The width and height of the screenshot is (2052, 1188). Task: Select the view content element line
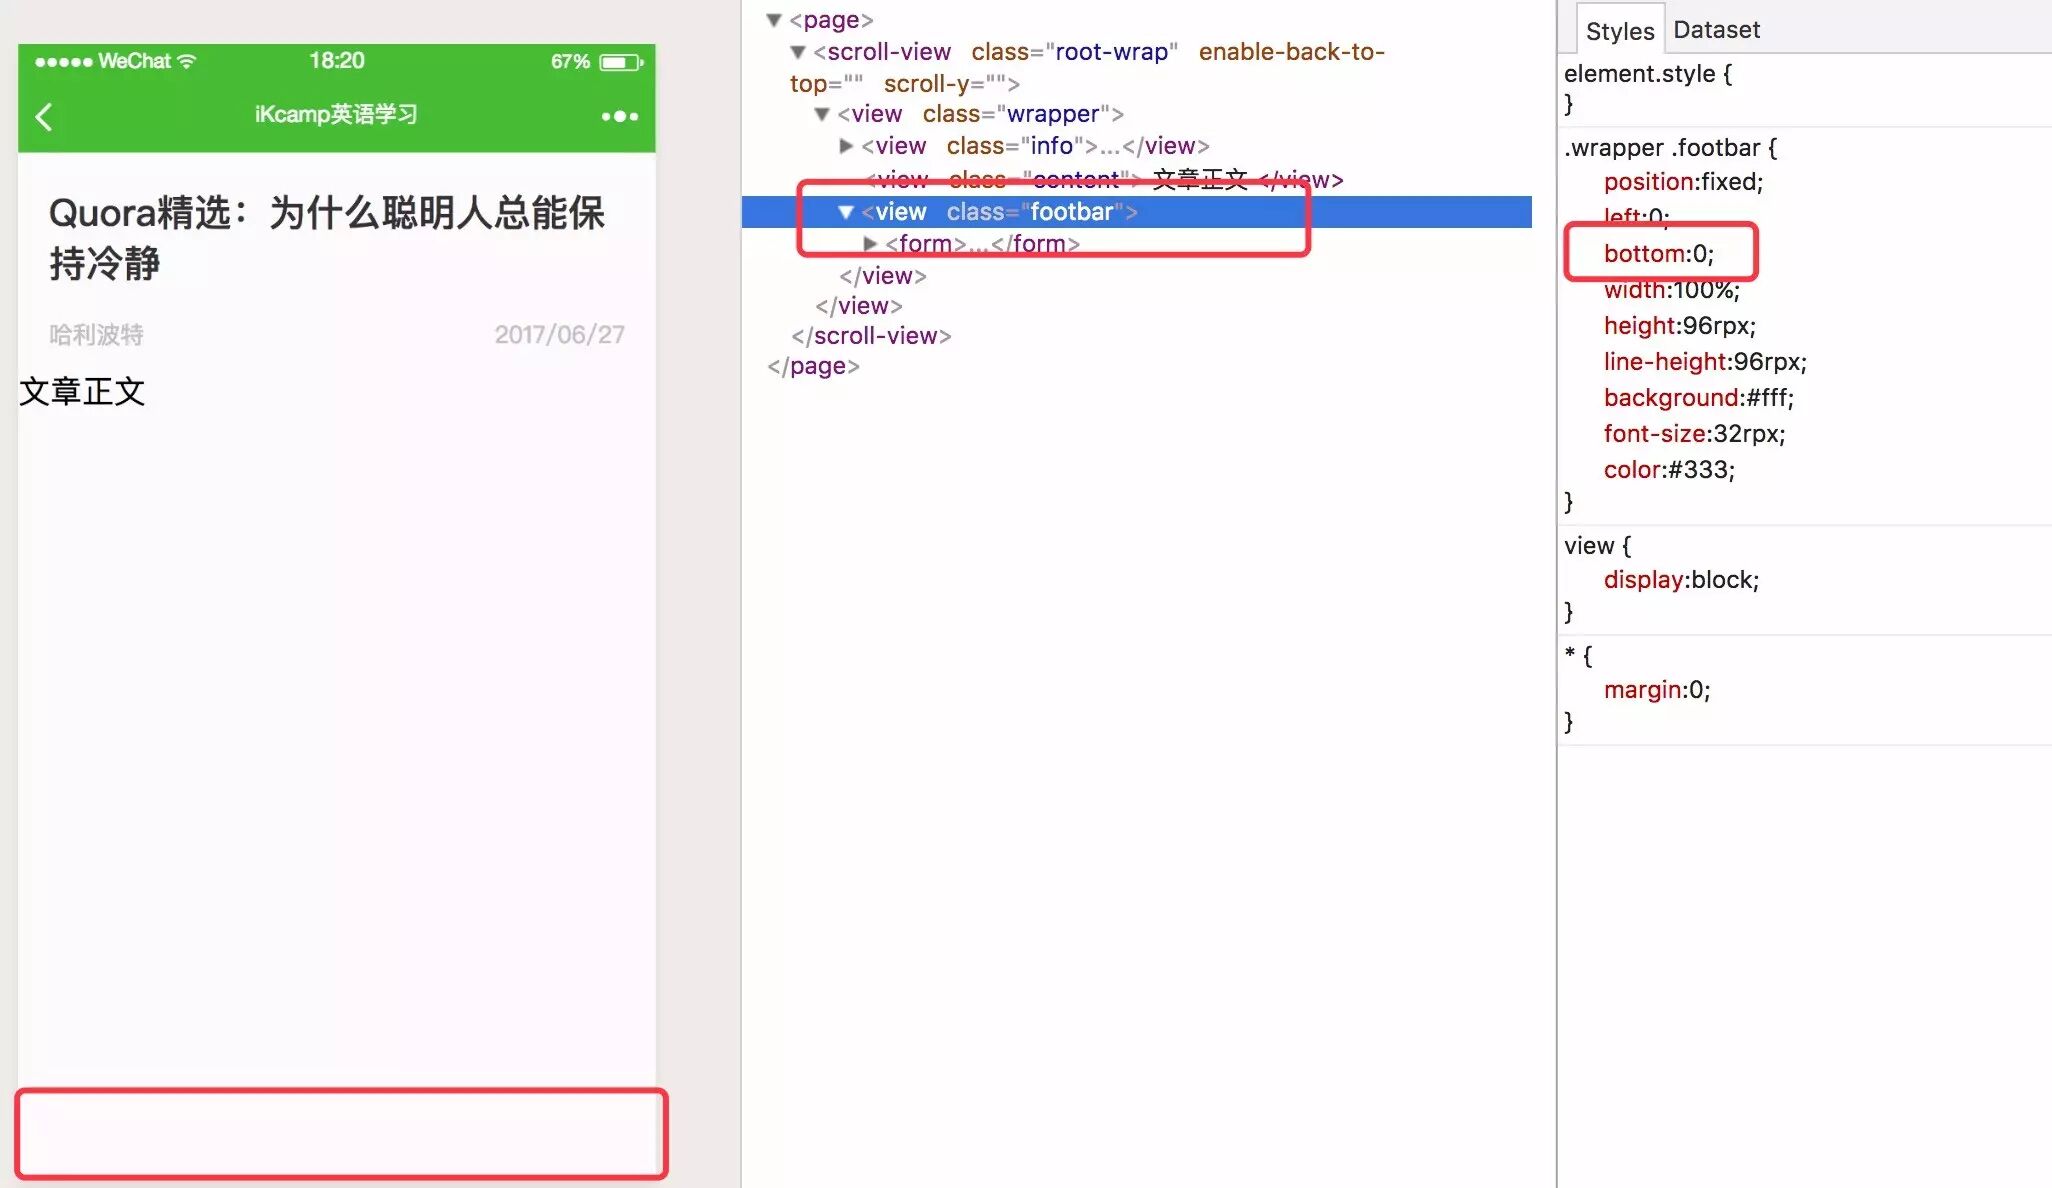1100,180
